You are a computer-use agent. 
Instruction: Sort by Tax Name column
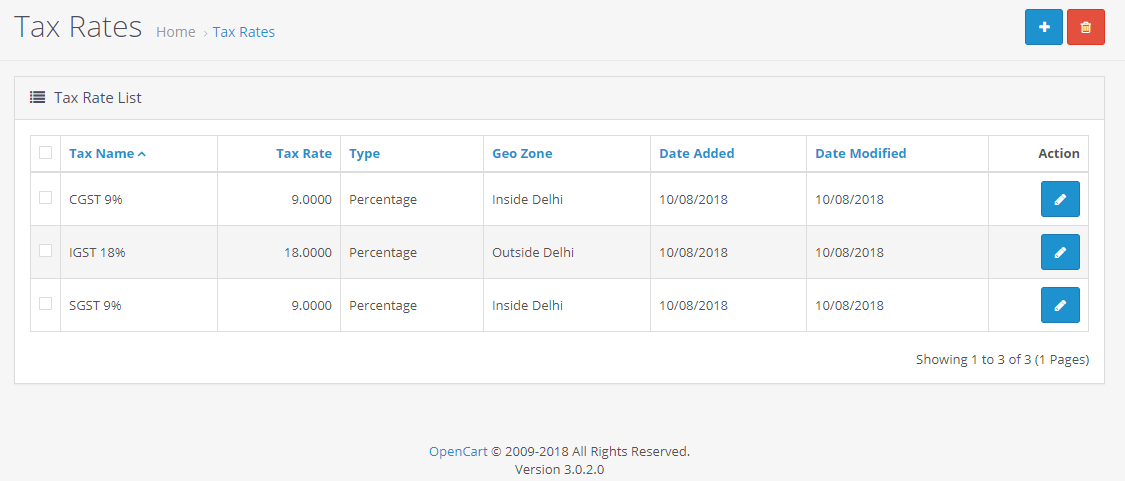pyautogui.click(x=101, y=153)
